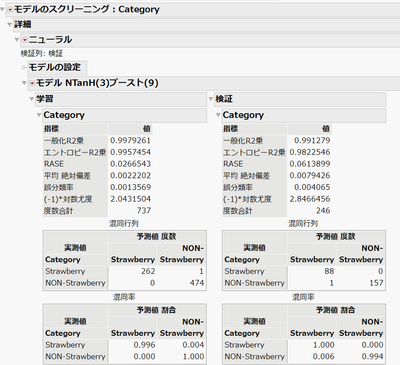Collapse the モデル NTanH(3)ブースト(9) section

pos(24,83)
